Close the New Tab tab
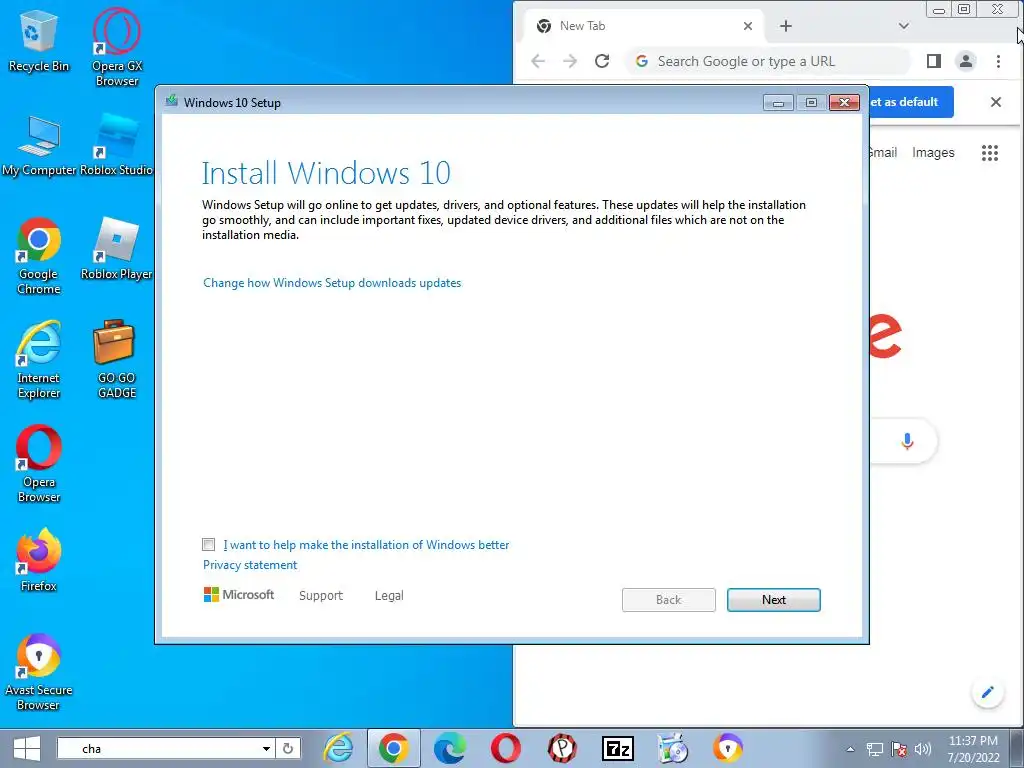Viewport: 1024px width, 768px height. coord(748,26)
